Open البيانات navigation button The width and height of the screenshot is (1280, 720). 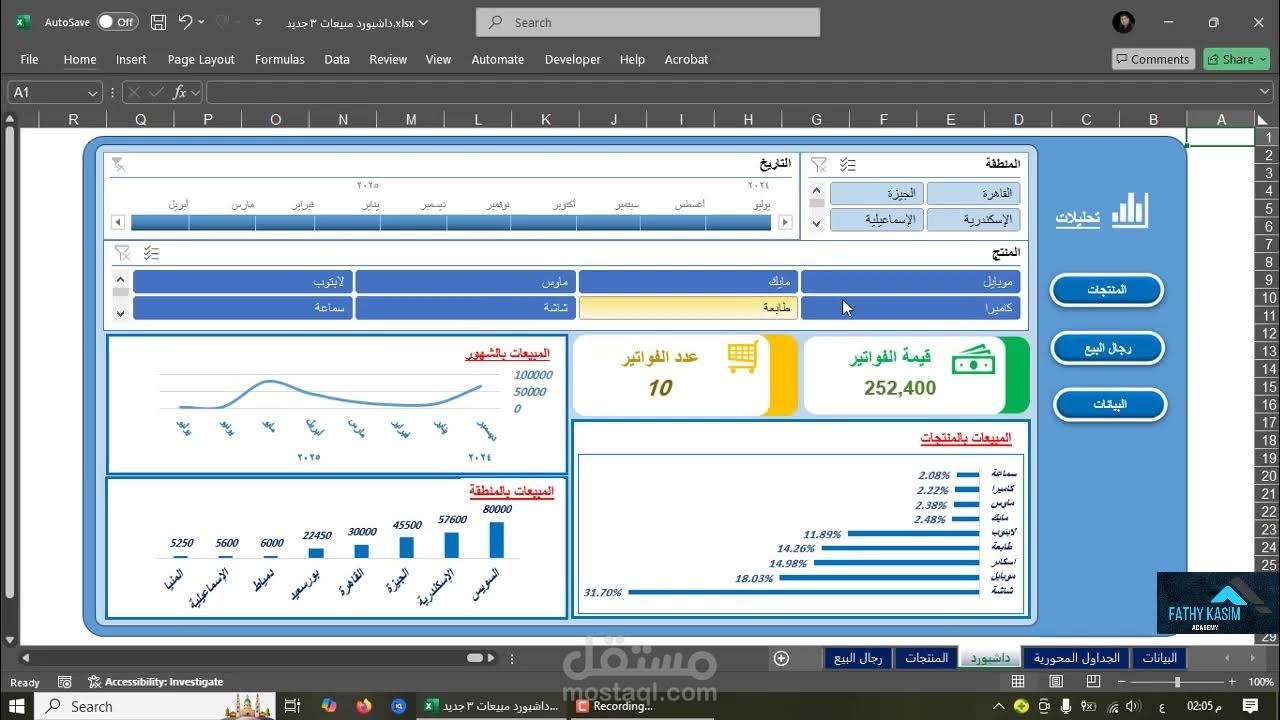click(x=1110, y=404)
